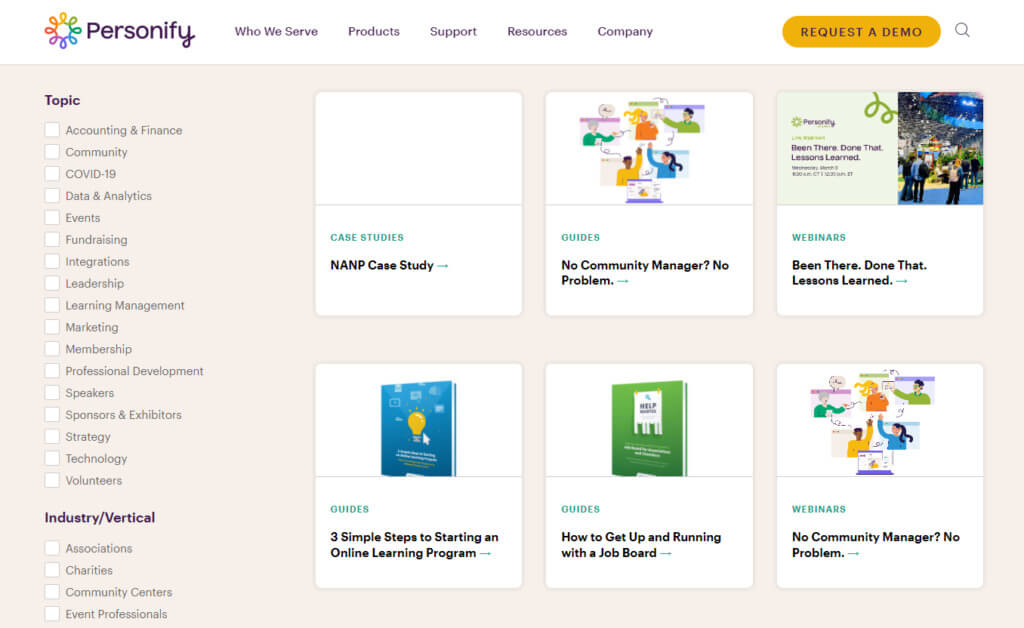Open the Who We Serve menu
Viewport: 1024px width, 628px height.
[276, 31]
